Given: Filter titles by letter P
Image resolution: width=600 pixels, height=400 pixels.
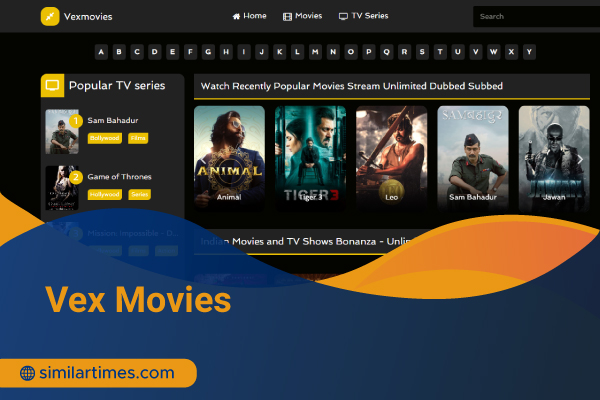Looking at the screenshot, I should pyautogui.click(x=369, y=52).
